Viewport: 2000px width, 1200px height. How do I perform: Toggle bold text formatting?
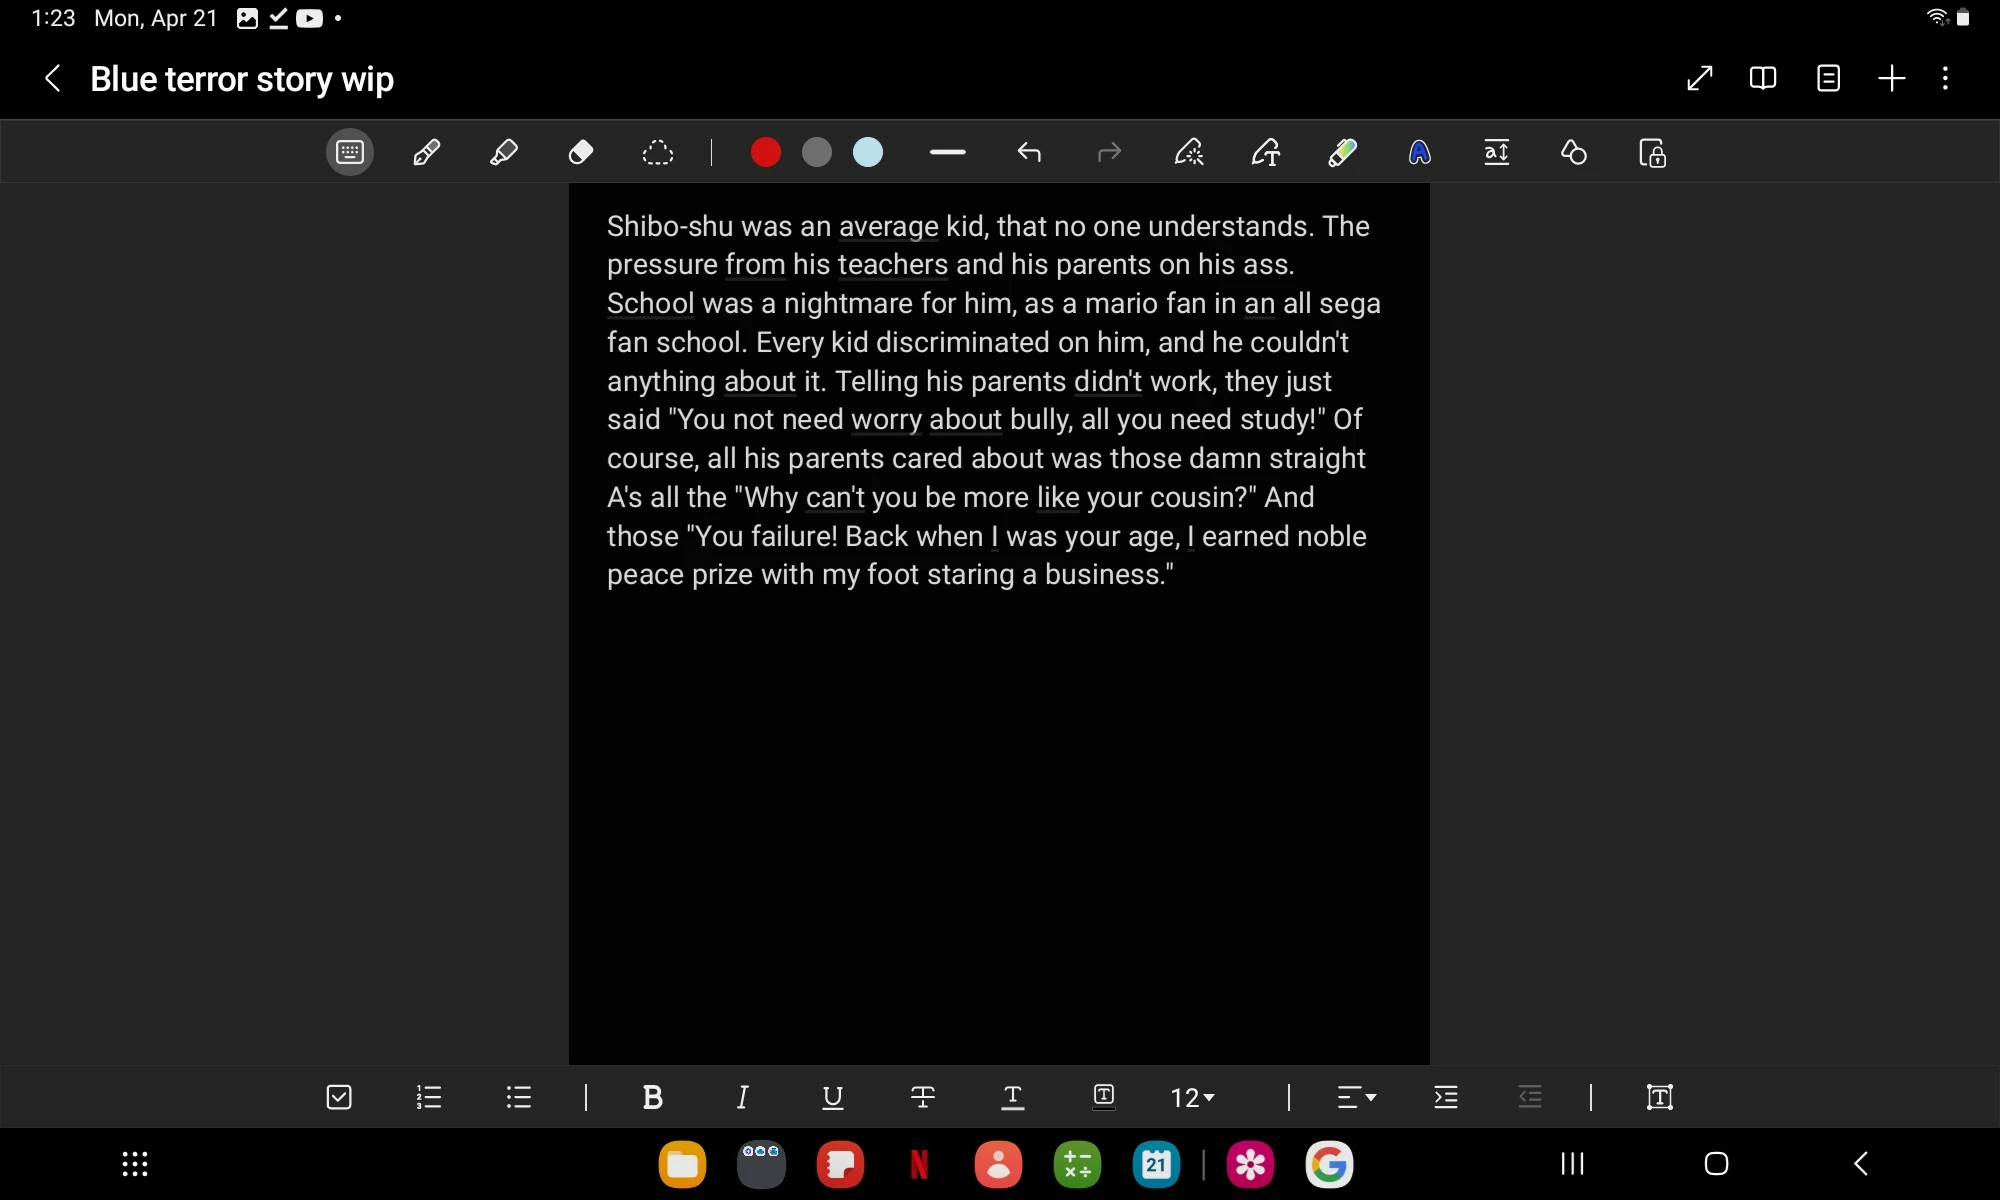pos(652,1098)
